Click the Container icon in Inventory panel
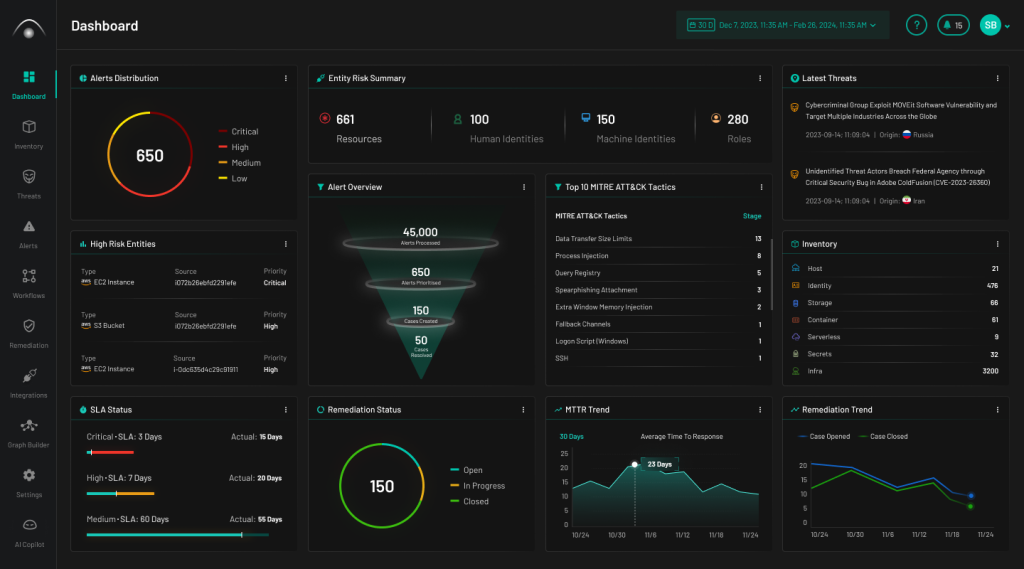This screenshot has height=569, width=1024. (x=795, y=319)
